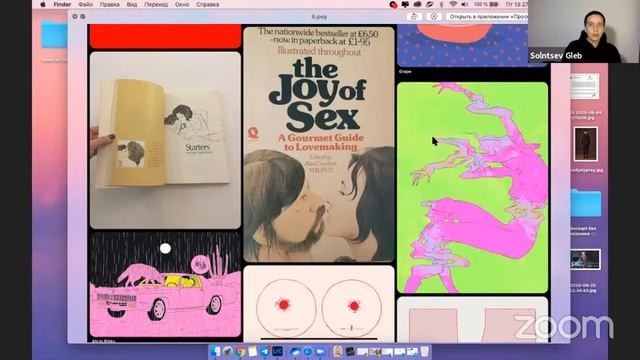640x360 pixels.
Task: Open the round blue app icon in Dock
Action: click(x=308, y=351)
